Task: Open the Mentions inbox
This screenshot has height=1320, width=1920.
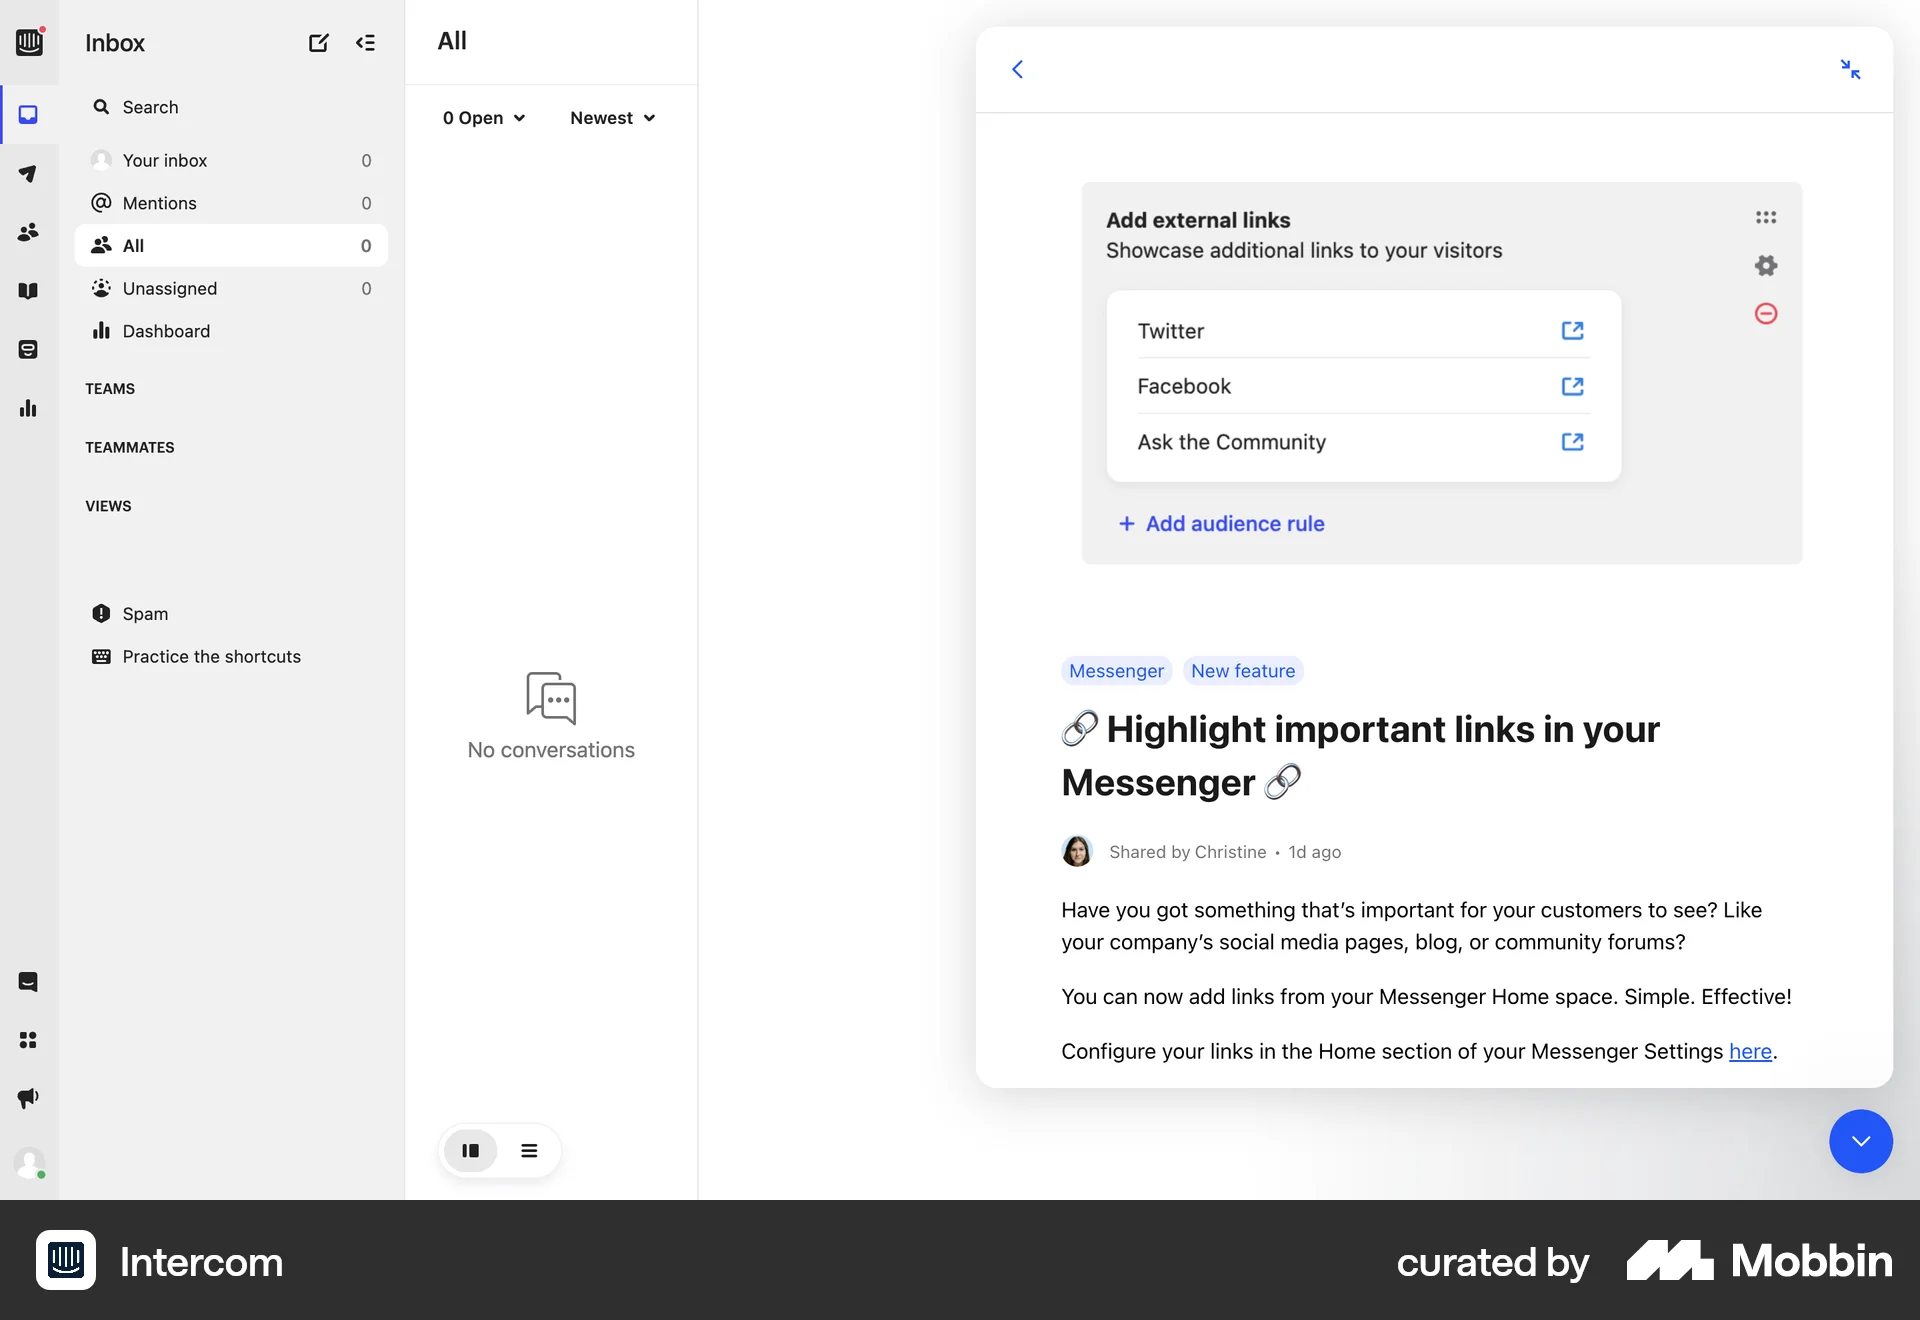Action: pos(160,203)
